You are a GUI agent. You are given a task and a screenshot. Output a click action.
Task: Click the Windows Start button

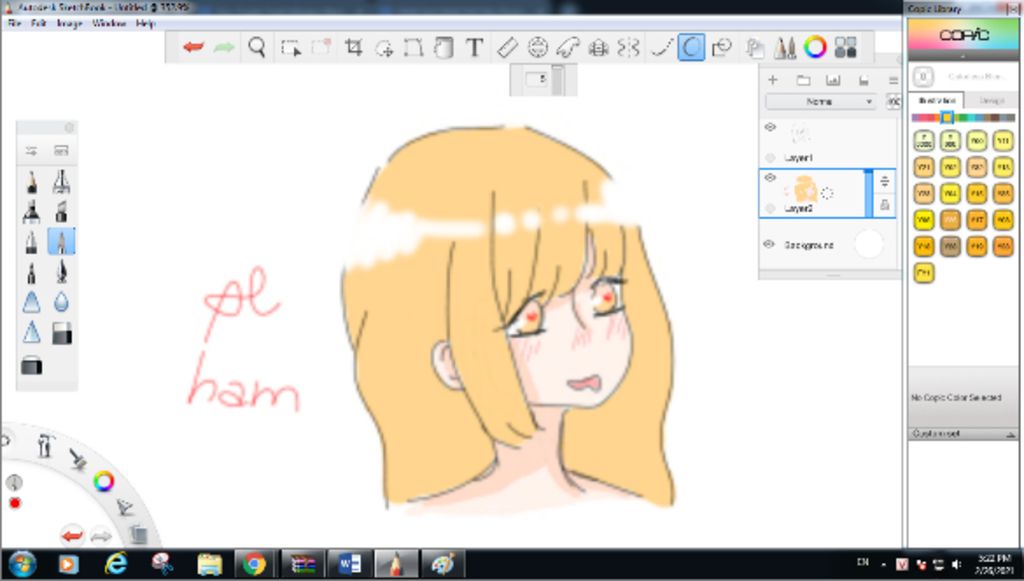(22, 564)
